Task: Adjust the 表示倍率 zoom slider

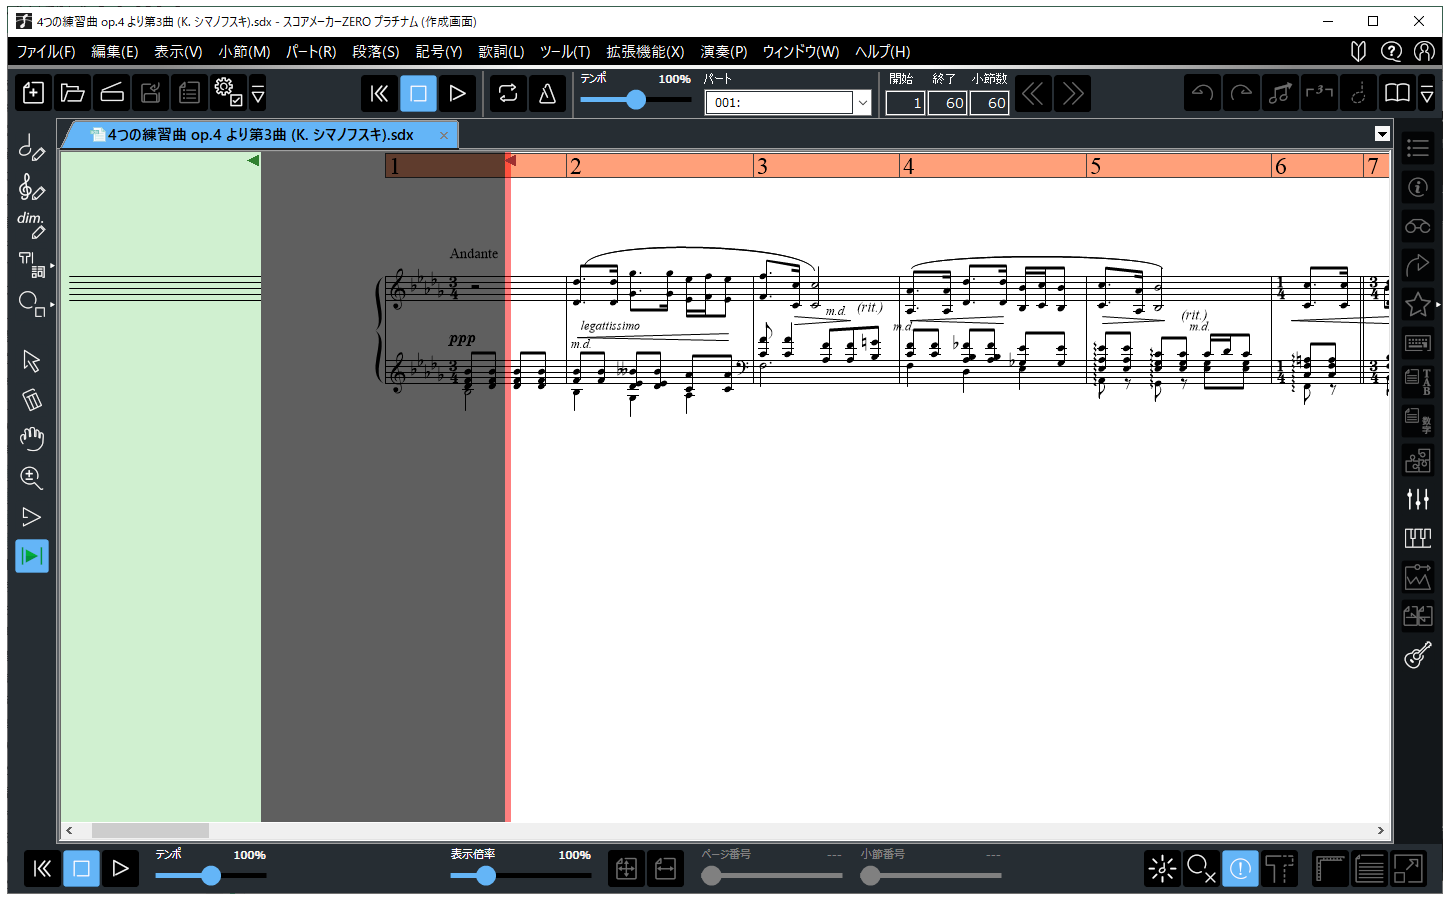Action: tap(486, 876)
